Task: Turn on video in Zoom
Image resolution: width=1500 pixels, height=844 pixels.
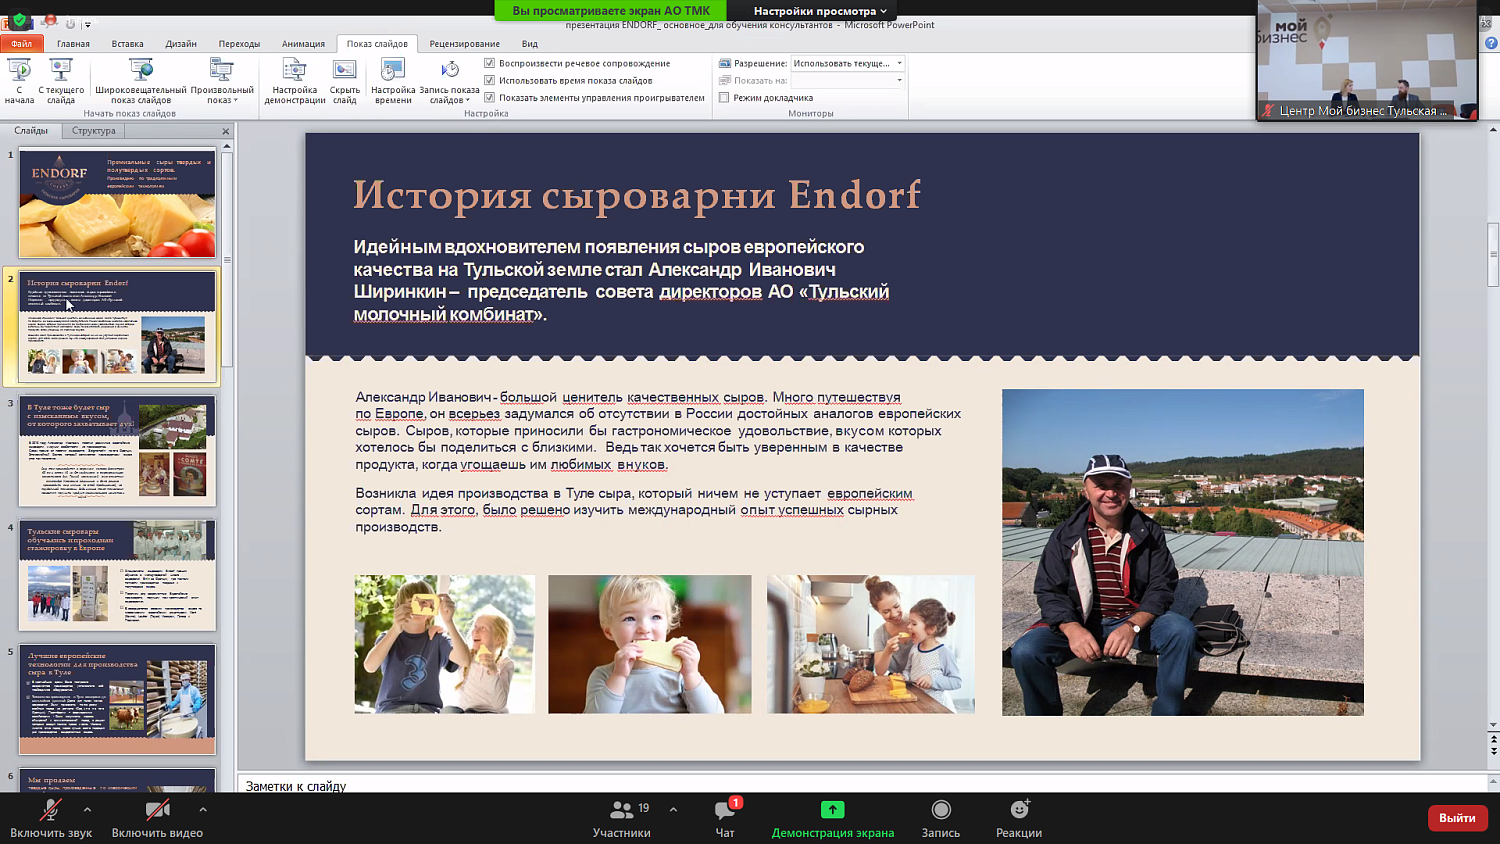Action: point(157,818)
